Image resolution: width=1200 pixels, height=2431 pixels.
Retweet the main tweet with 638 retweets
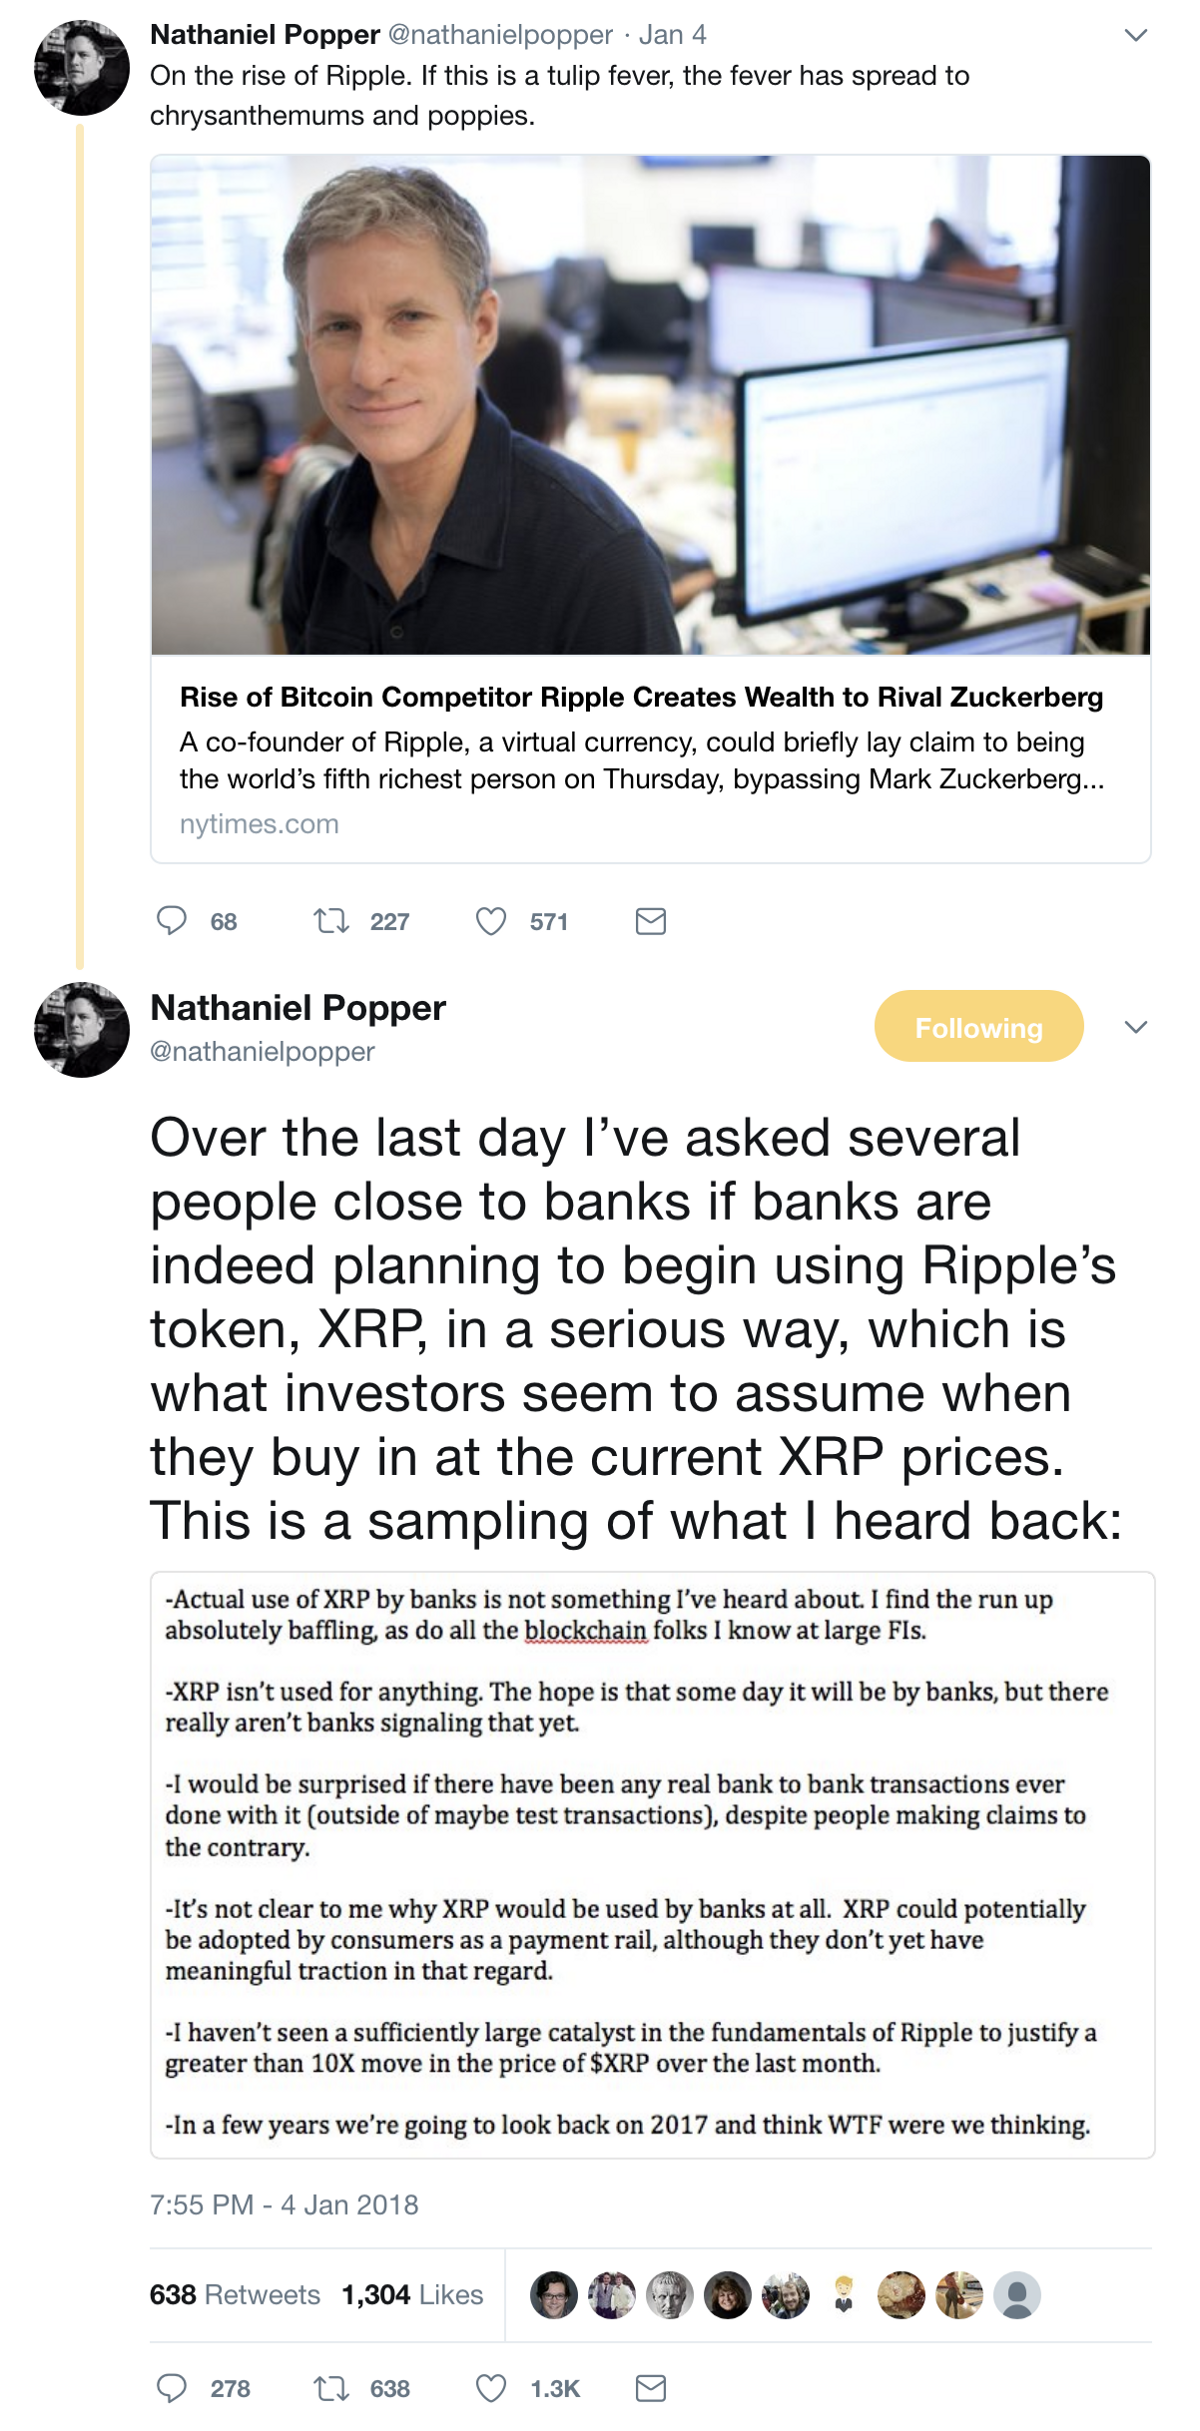(x=331, y=2388)
